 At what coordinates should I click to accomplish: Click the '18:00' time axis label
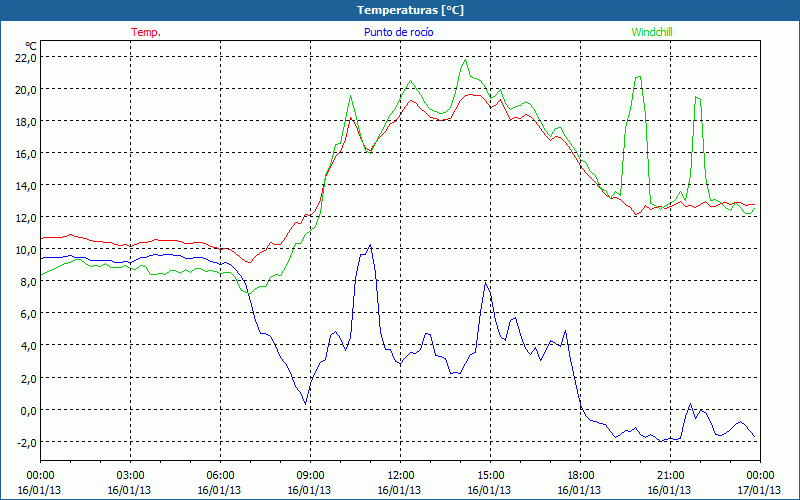tap(581, 475)
